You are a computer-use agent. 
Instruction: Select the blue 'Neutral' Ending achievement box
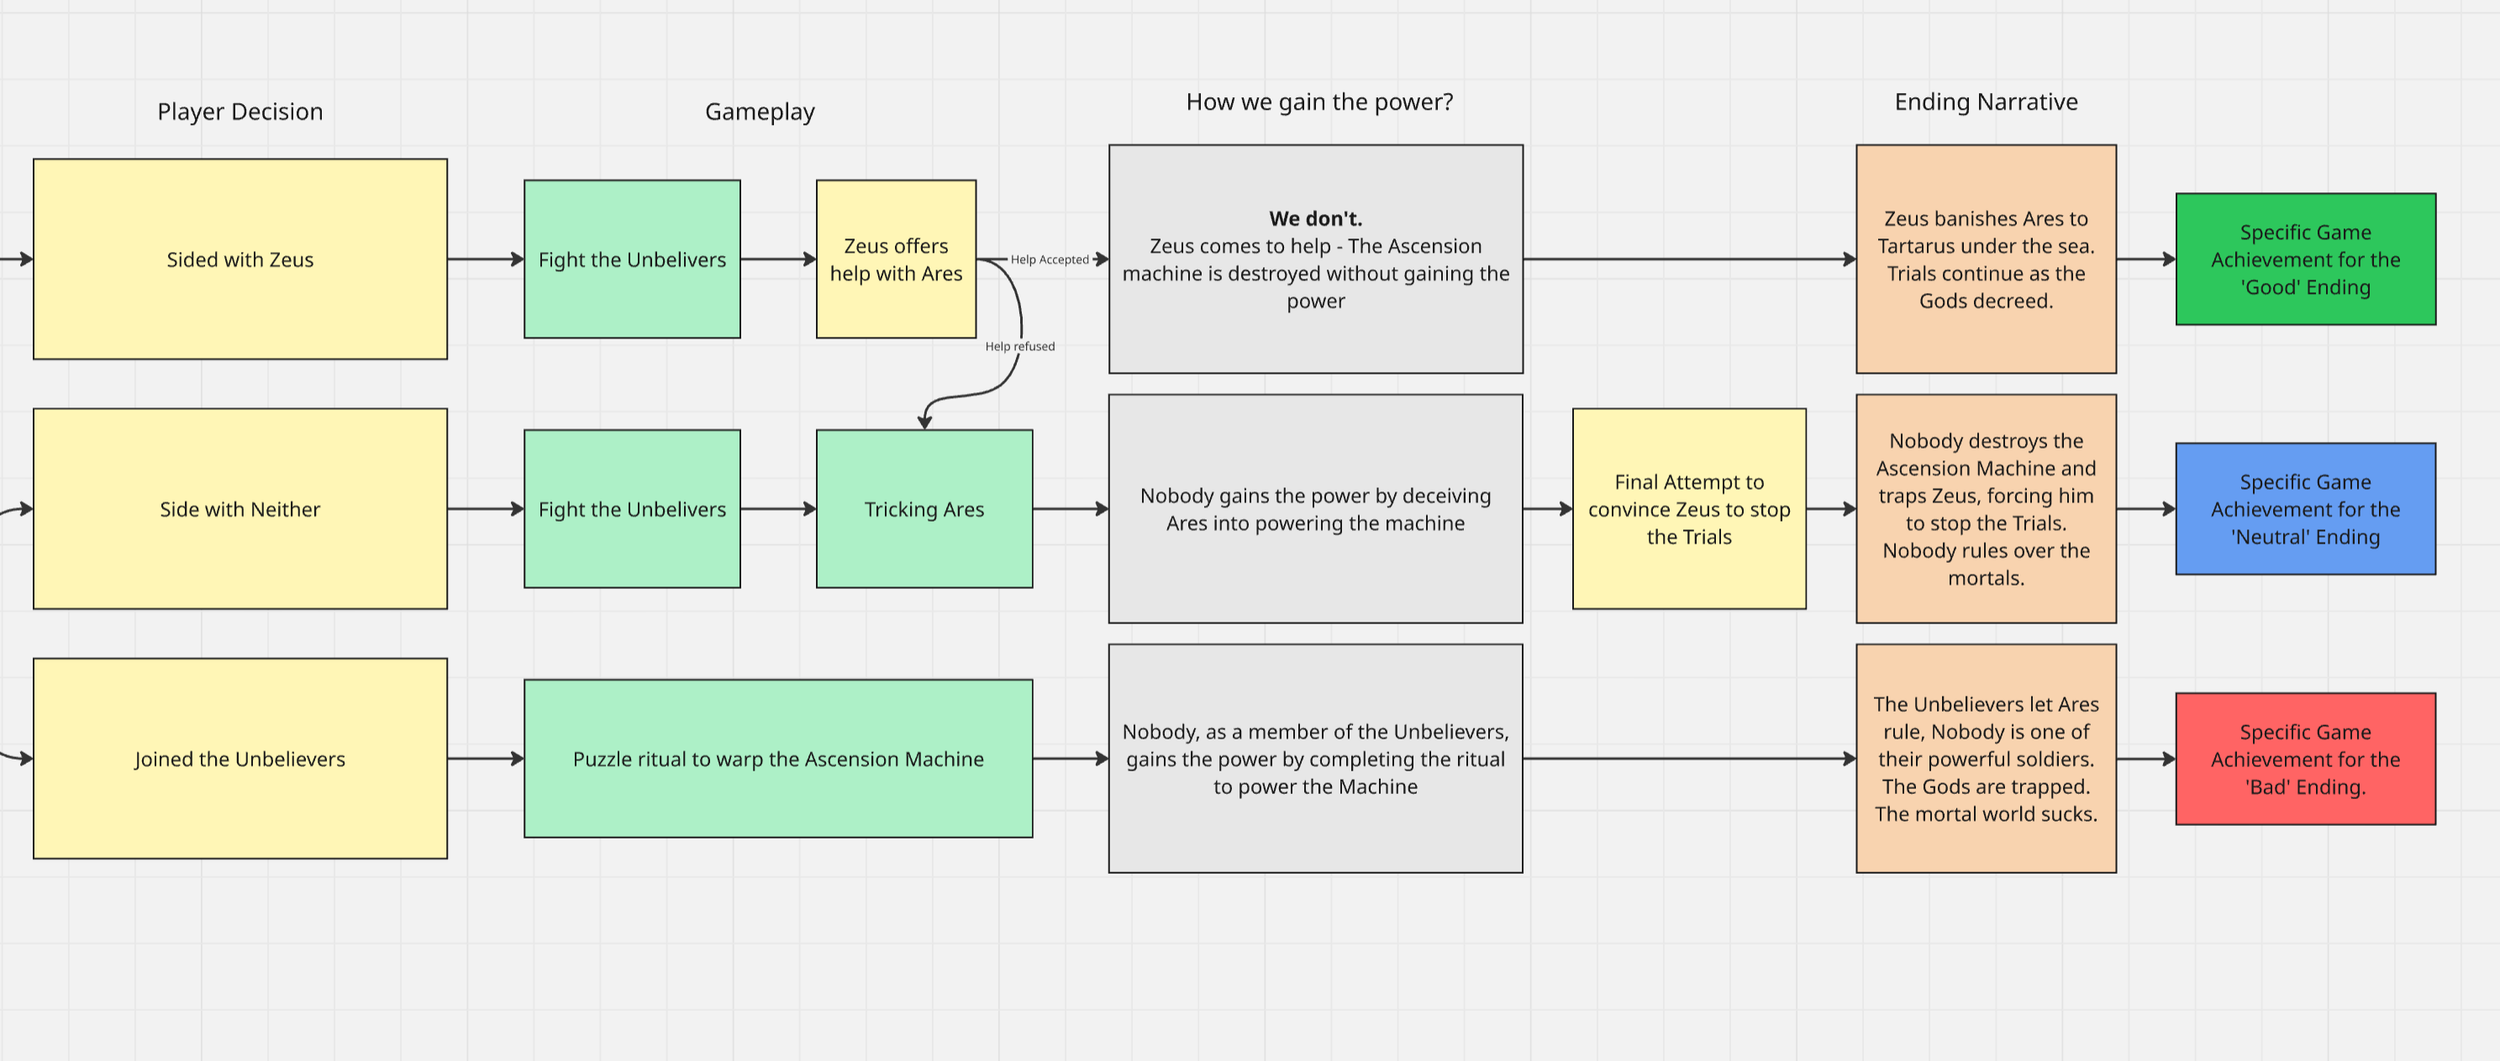(x=2304, y=508)
